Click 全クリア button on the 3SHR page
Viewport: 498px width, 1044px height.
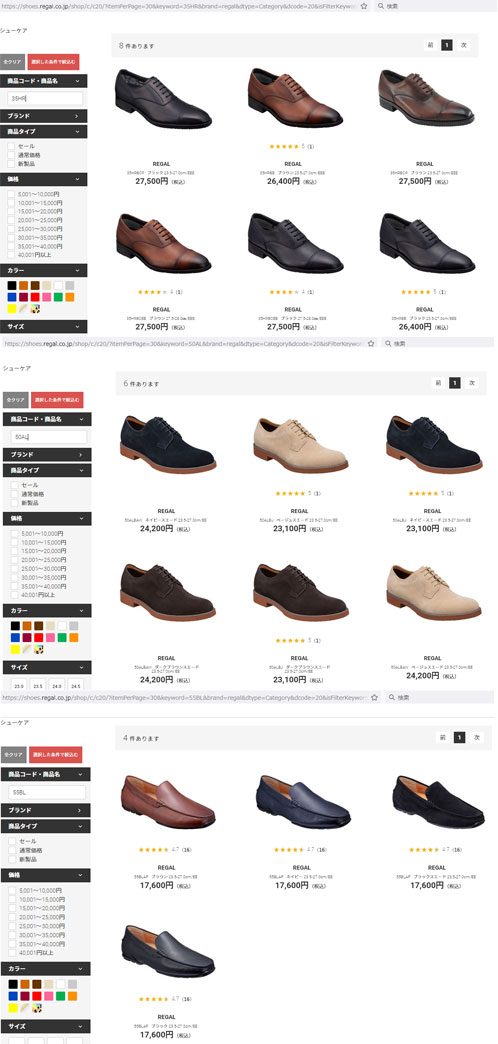click(x=13, y=62)
